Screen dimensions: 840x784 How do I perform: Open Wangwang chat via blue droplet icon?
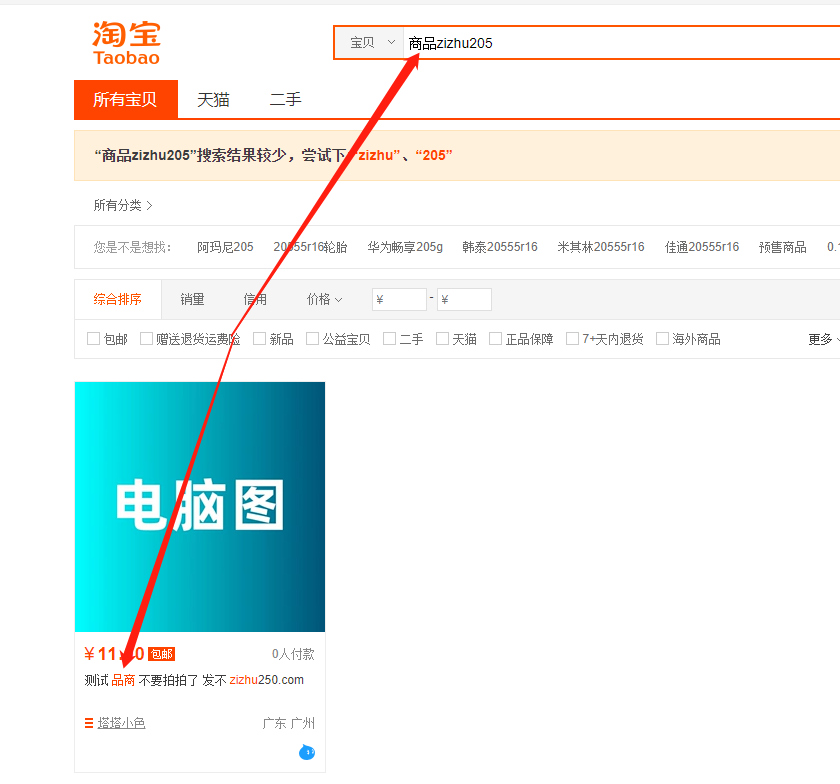(x=307, y=752)
